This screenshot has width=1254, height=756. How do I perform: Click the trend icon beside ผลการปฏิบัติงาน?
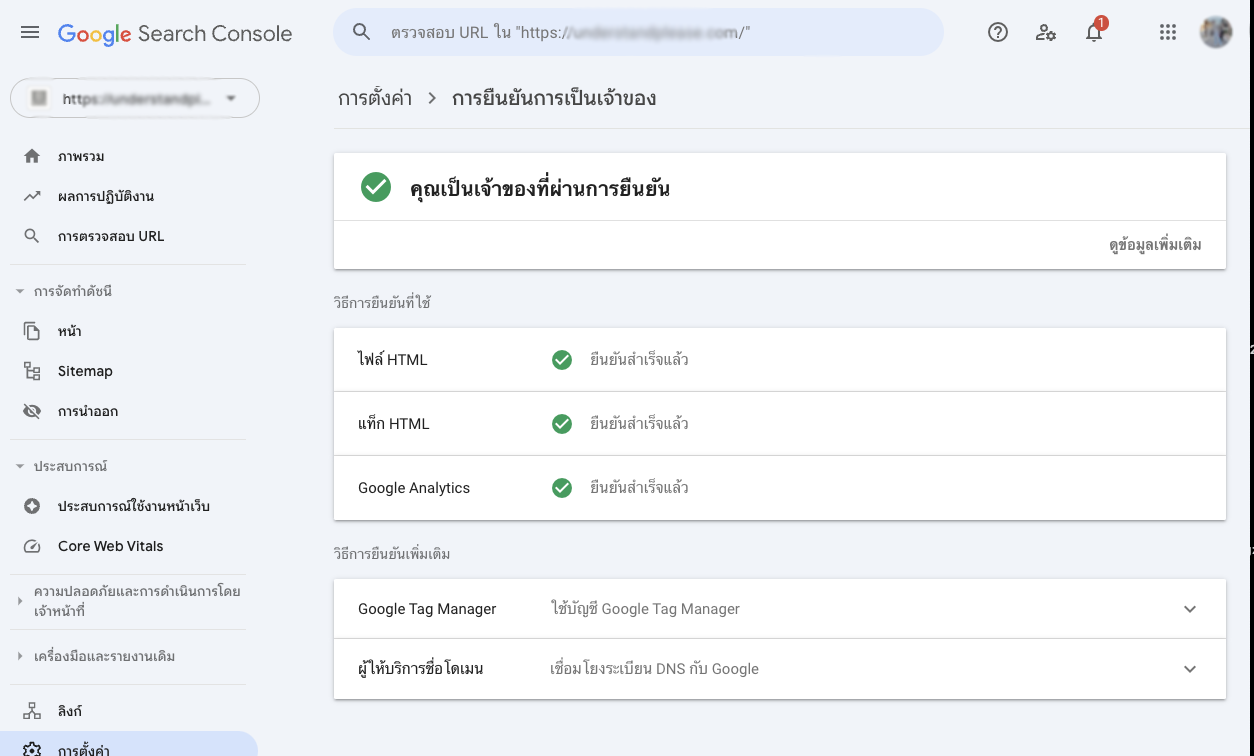tap(32, 196)
